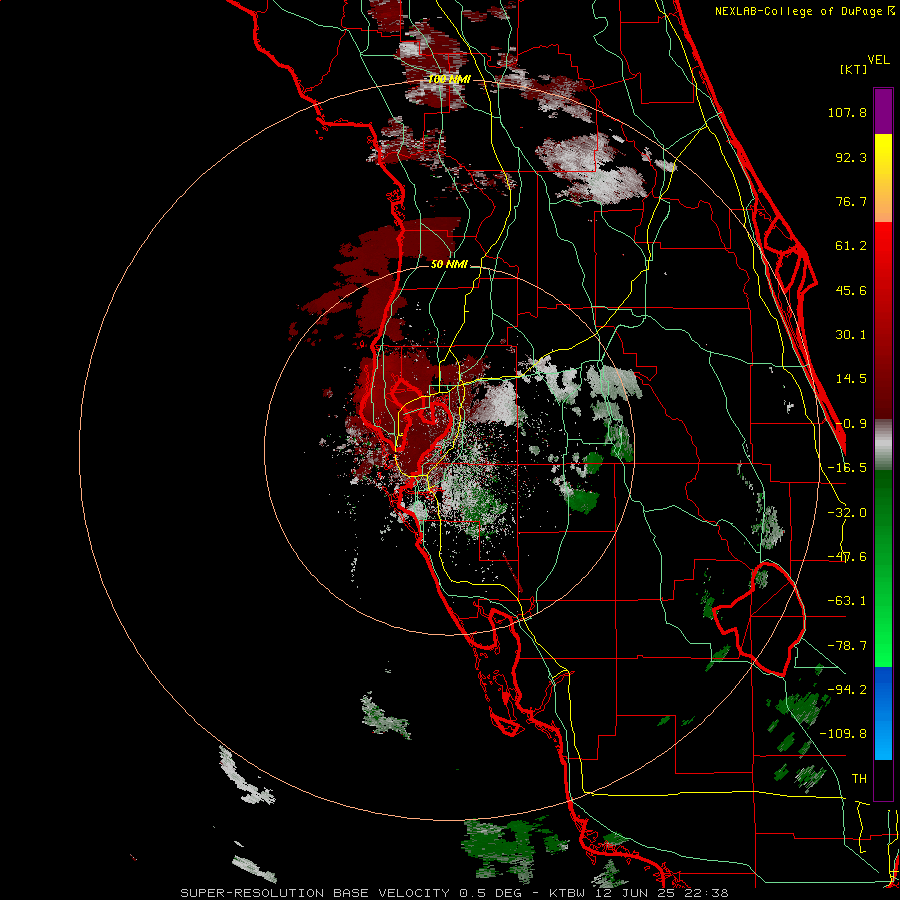Click the 45.6 velocity scale value

(851, 290)
